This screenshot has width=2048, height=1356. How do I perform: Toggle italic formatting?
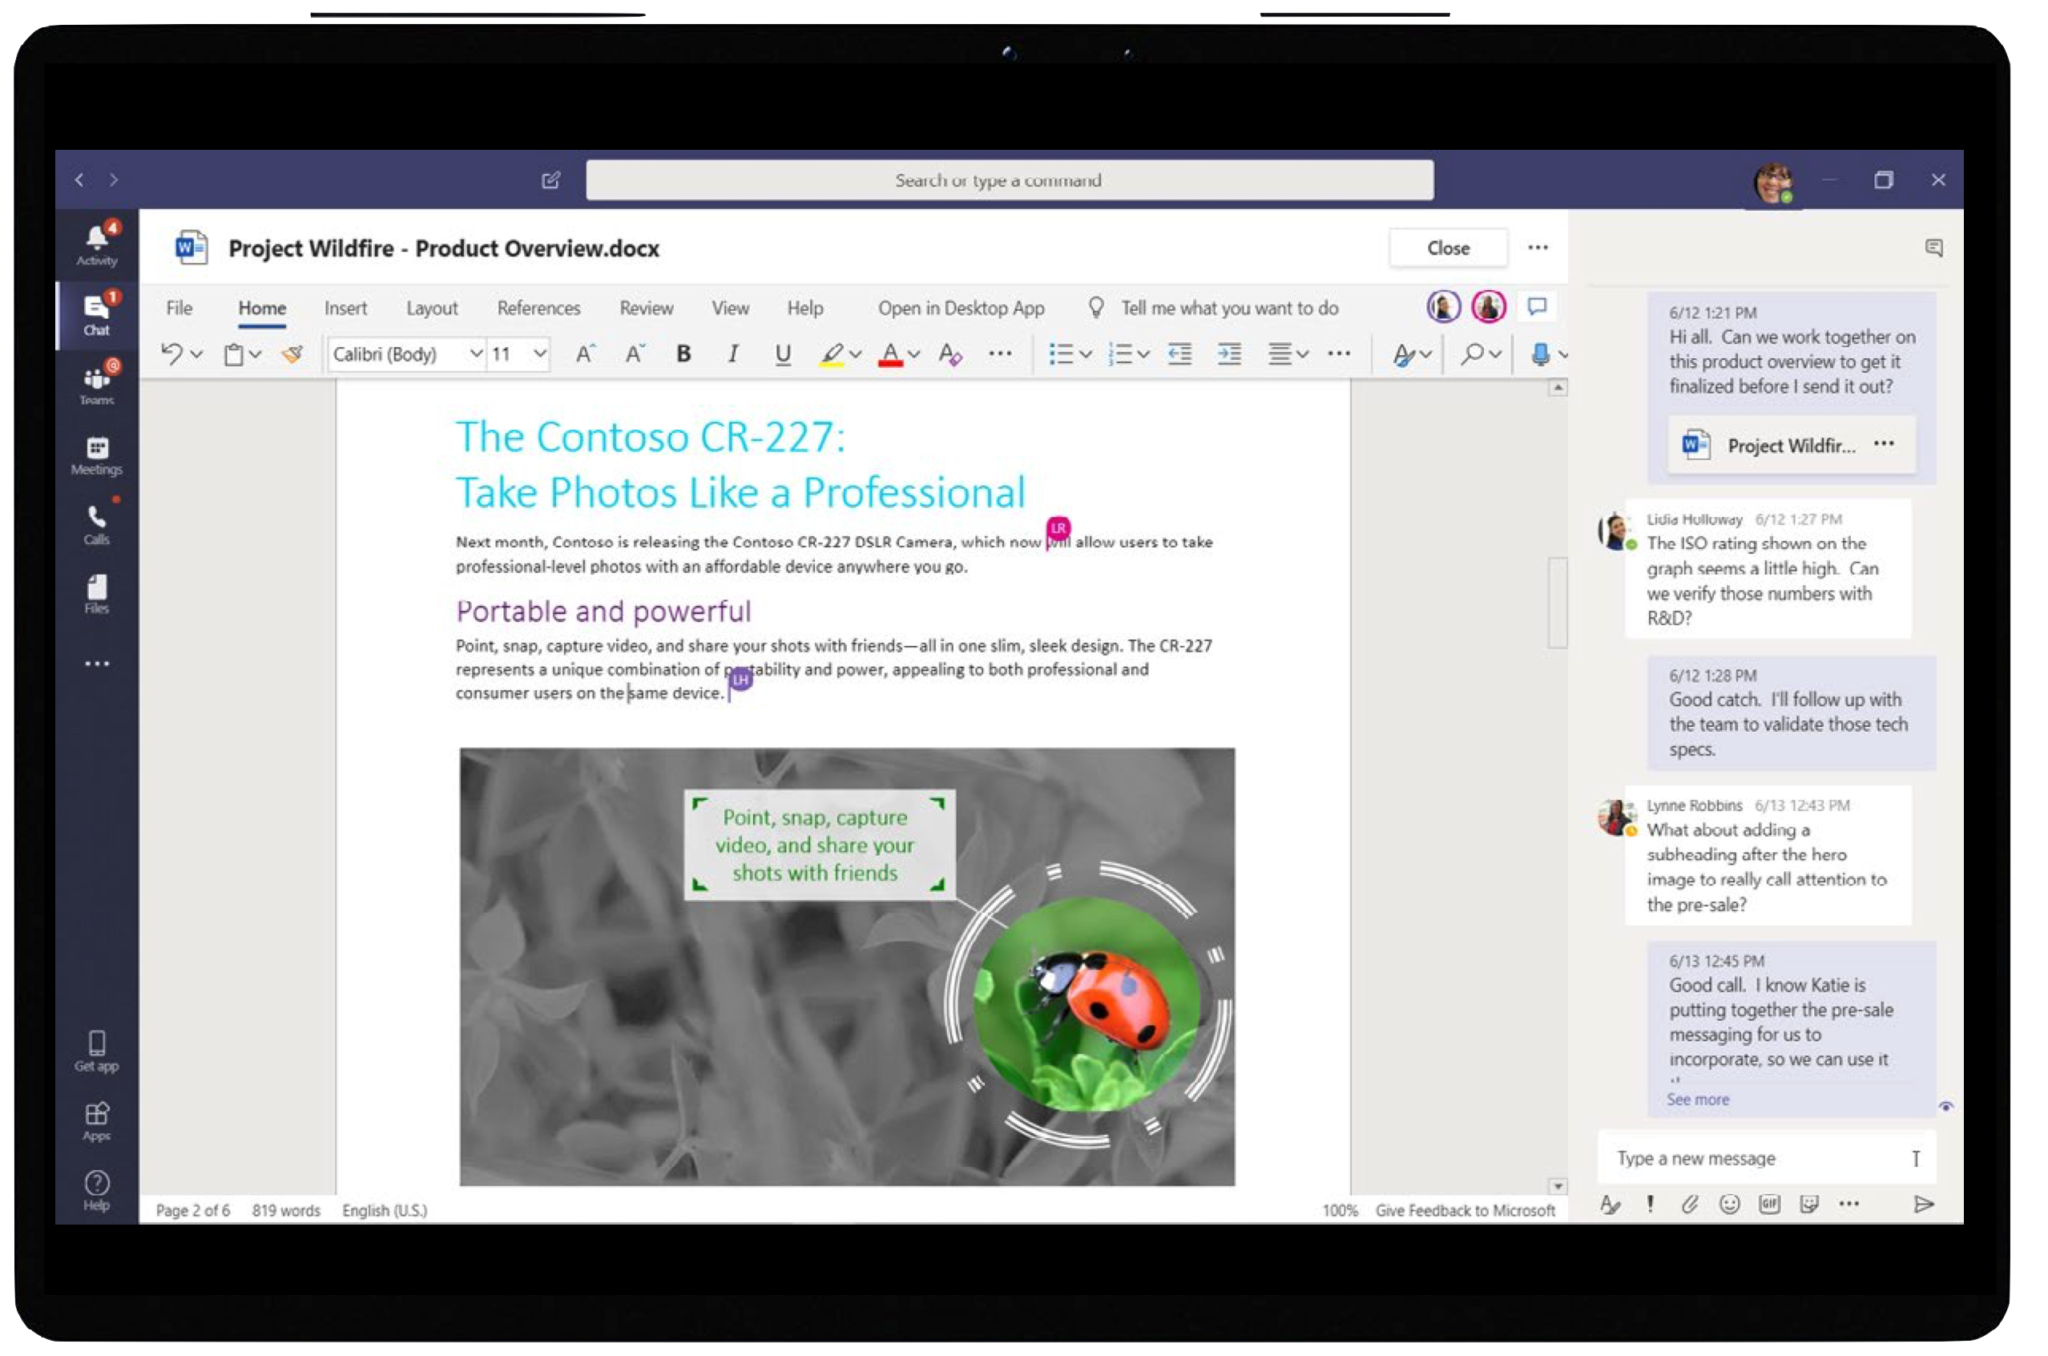[733, 354]
